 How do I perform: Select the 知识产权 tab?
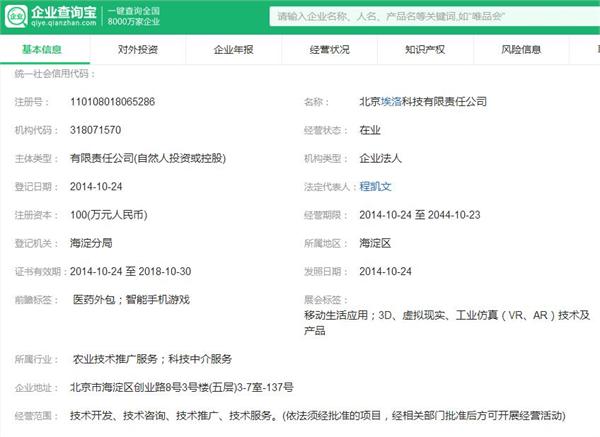pos(425,49)
